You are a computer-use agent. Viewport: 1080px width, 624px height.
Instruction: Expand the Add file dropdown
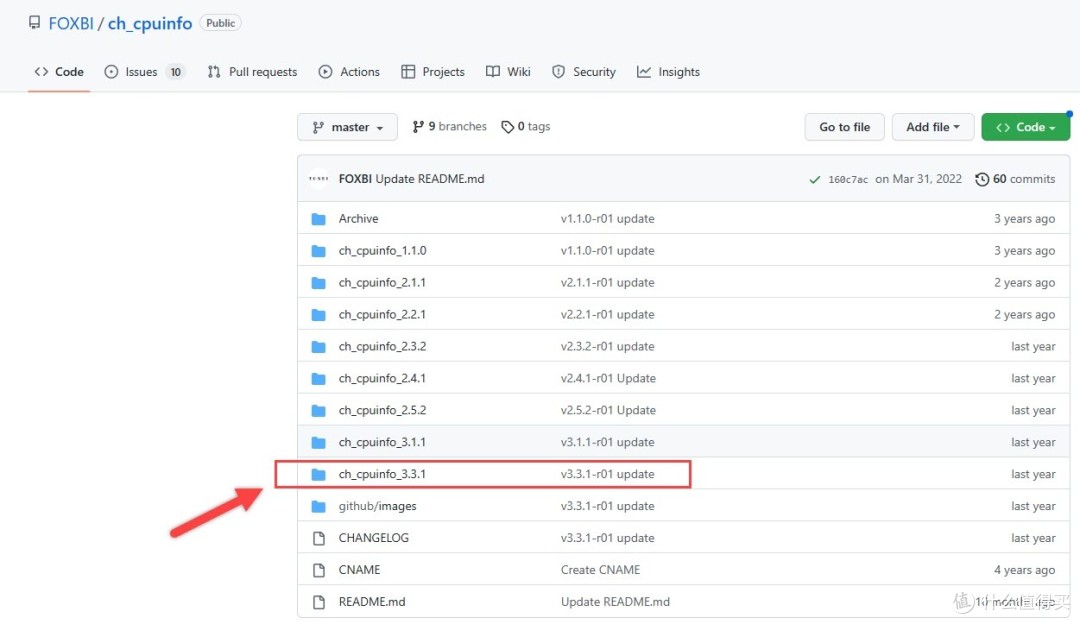coord(933,127)
